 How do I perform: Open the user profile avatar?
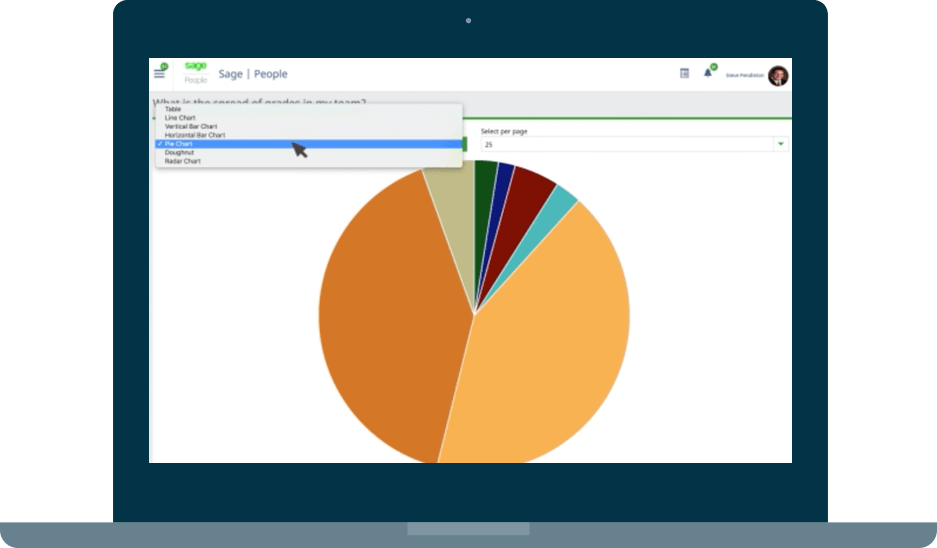(778, 76)
